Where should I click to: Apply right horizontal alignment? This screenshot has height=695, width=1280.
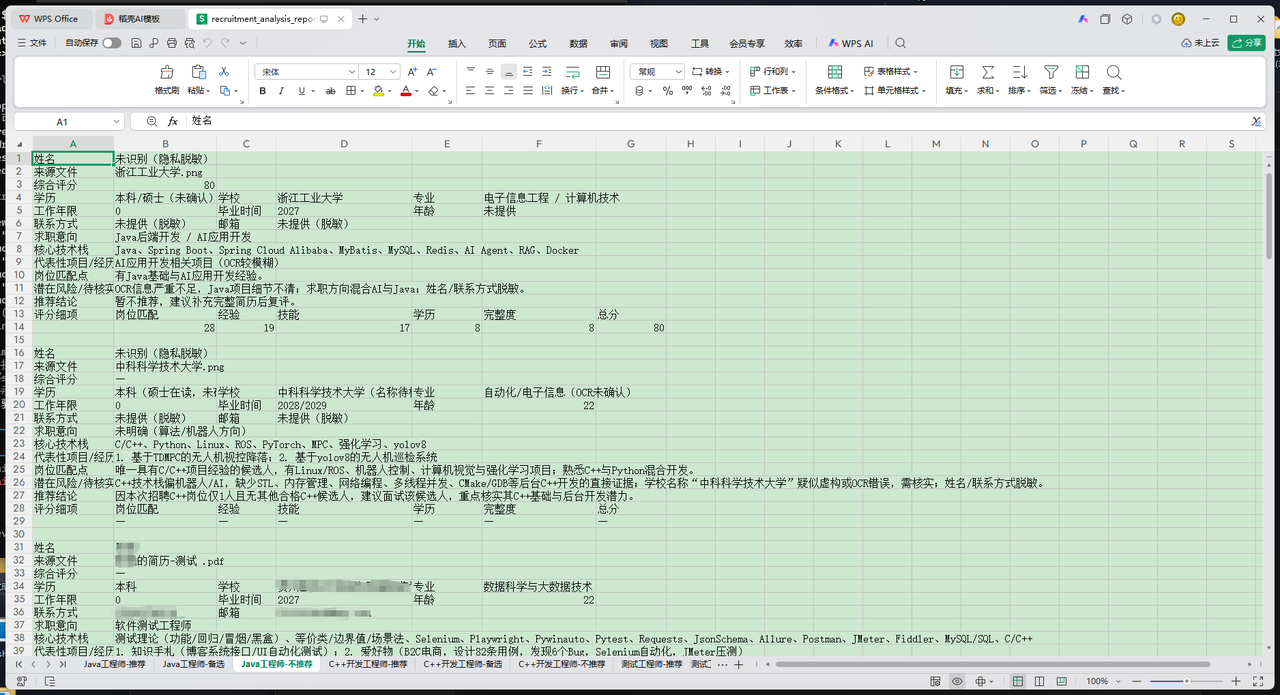point(509,91)
